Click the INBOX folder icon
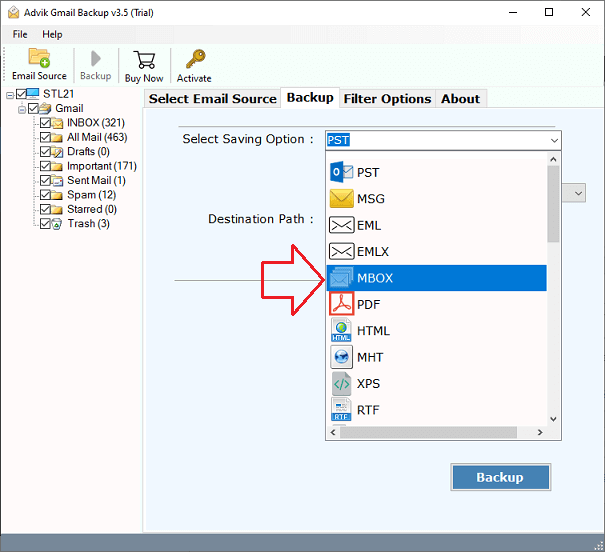The height and width of the screenshot is (552, 605). (x=57, y=123)
